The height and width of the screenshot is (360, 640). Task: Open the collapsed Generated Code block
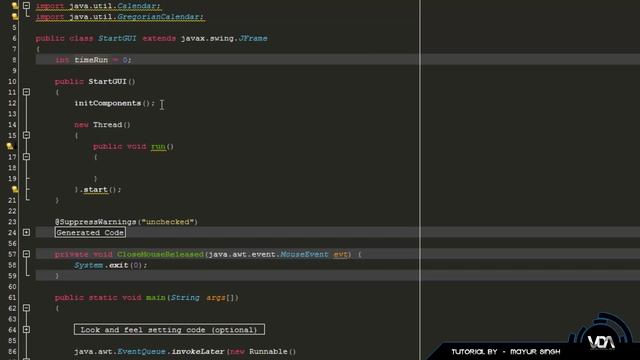coord(90,233)
